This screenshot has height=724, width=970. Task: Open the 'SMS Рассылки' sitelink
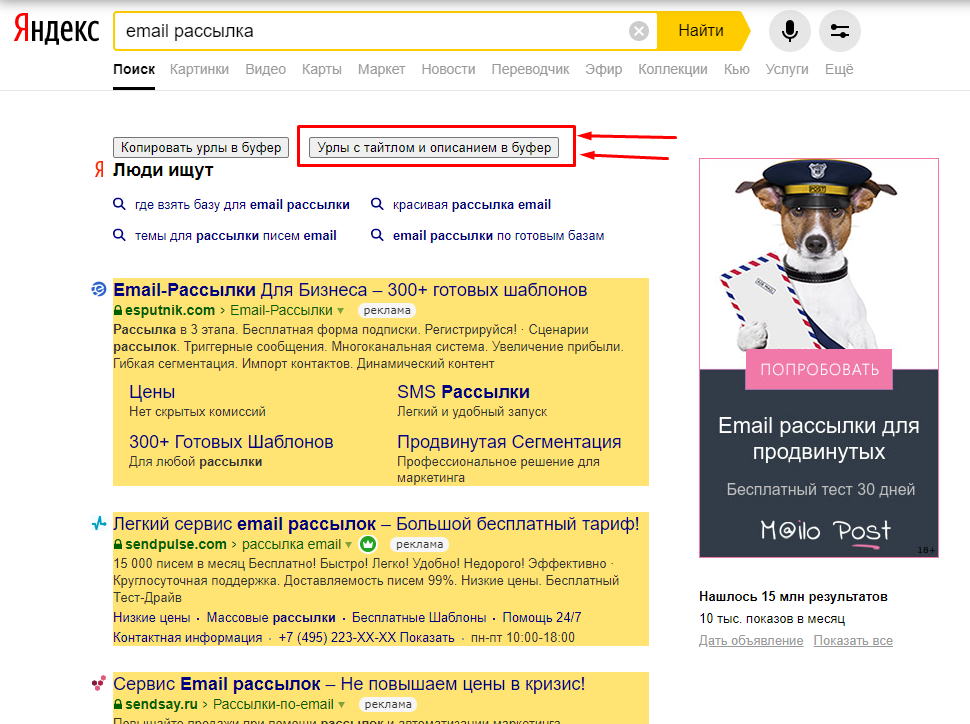463,392
